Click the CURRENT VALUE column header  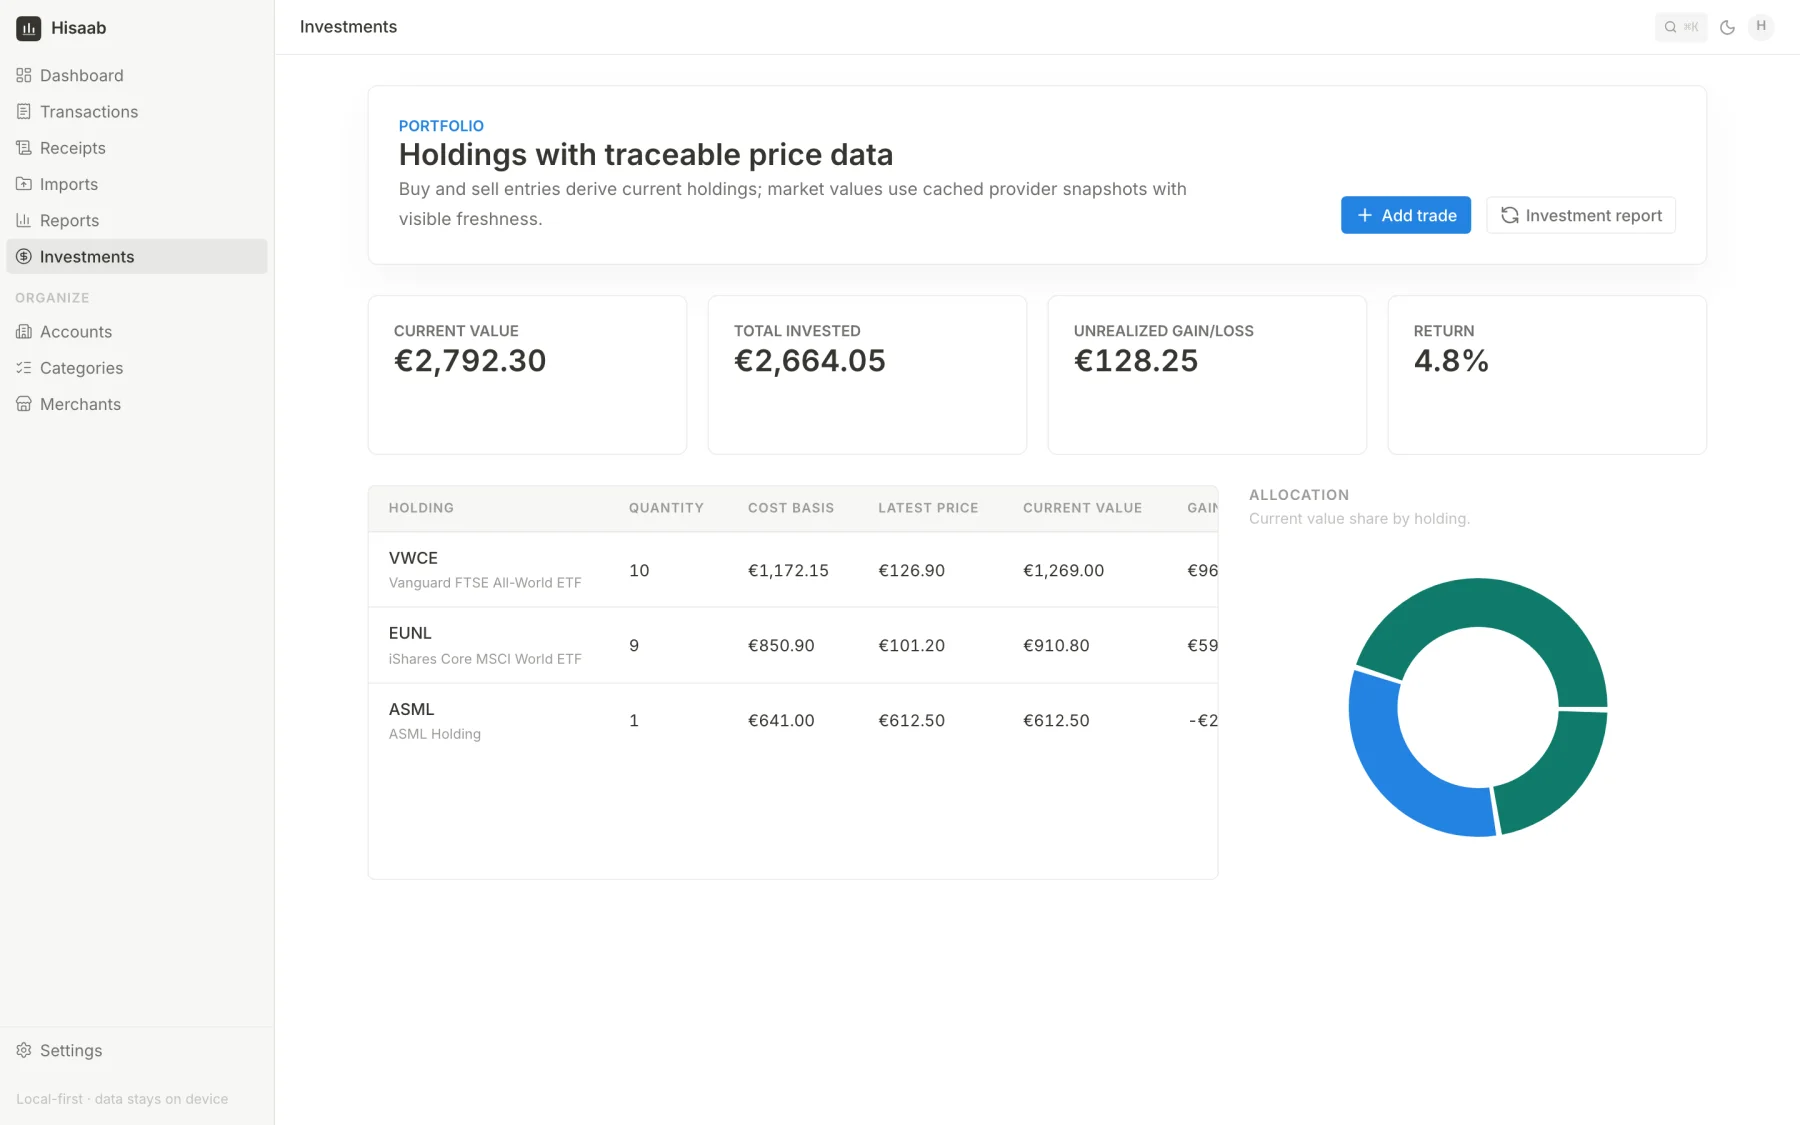pos(1082,508)
